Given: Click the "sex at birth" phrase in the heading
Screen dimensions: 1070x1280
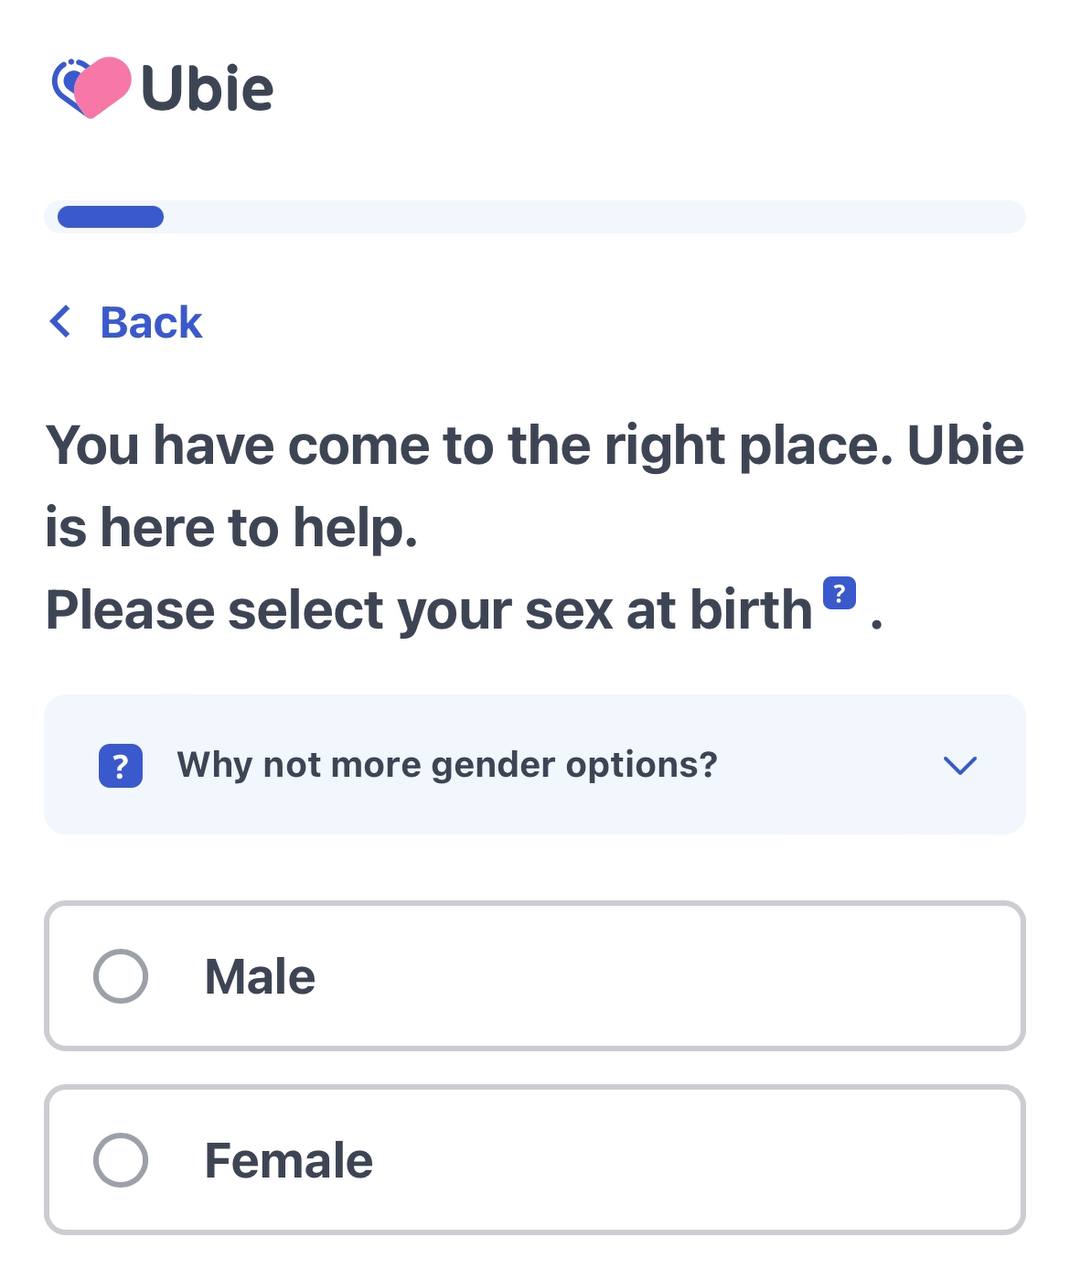Looking at the screenshot, I should (668, 610).
